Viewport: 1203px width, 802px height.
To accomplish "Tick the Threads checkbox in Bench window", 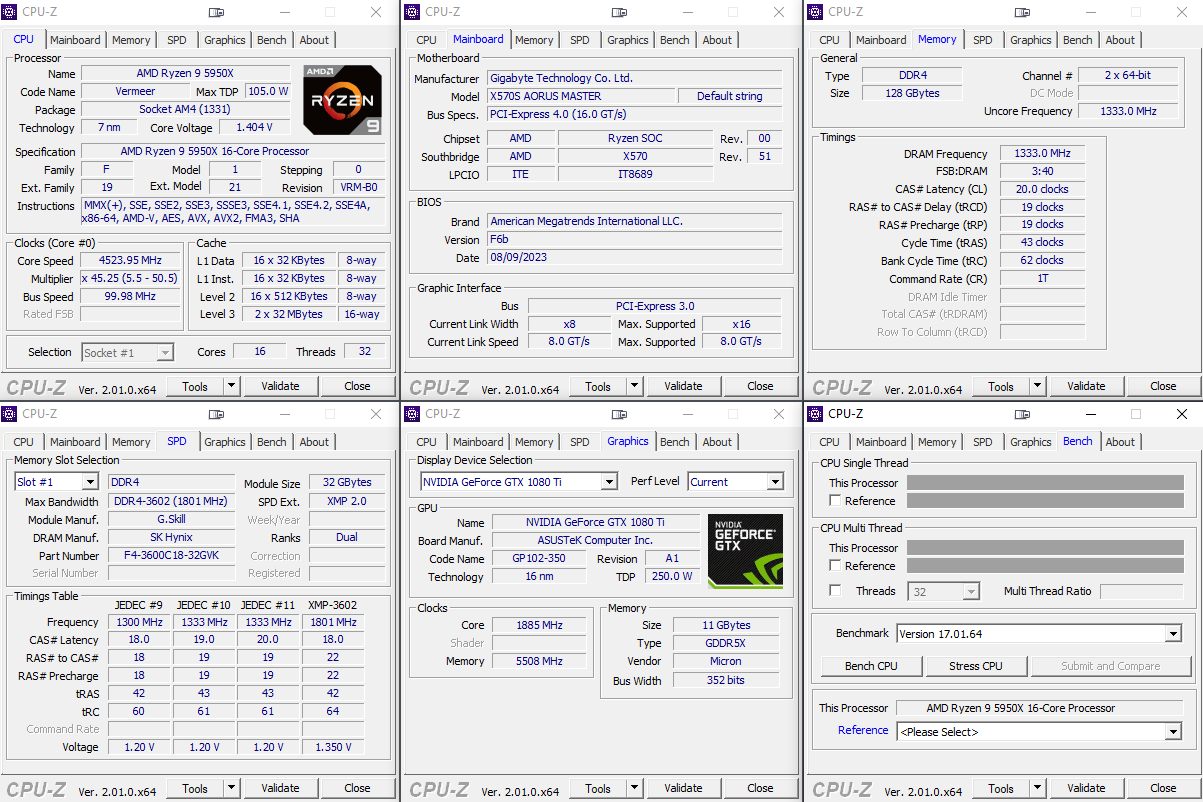I will click(835, 591).
